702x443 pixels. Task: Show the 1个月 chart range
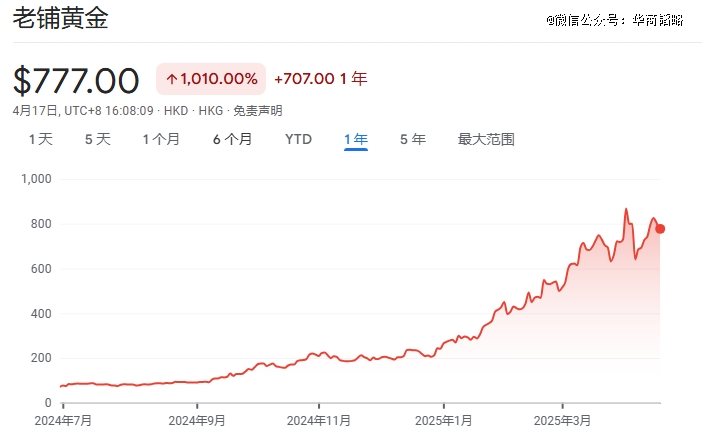click(161, 139)
